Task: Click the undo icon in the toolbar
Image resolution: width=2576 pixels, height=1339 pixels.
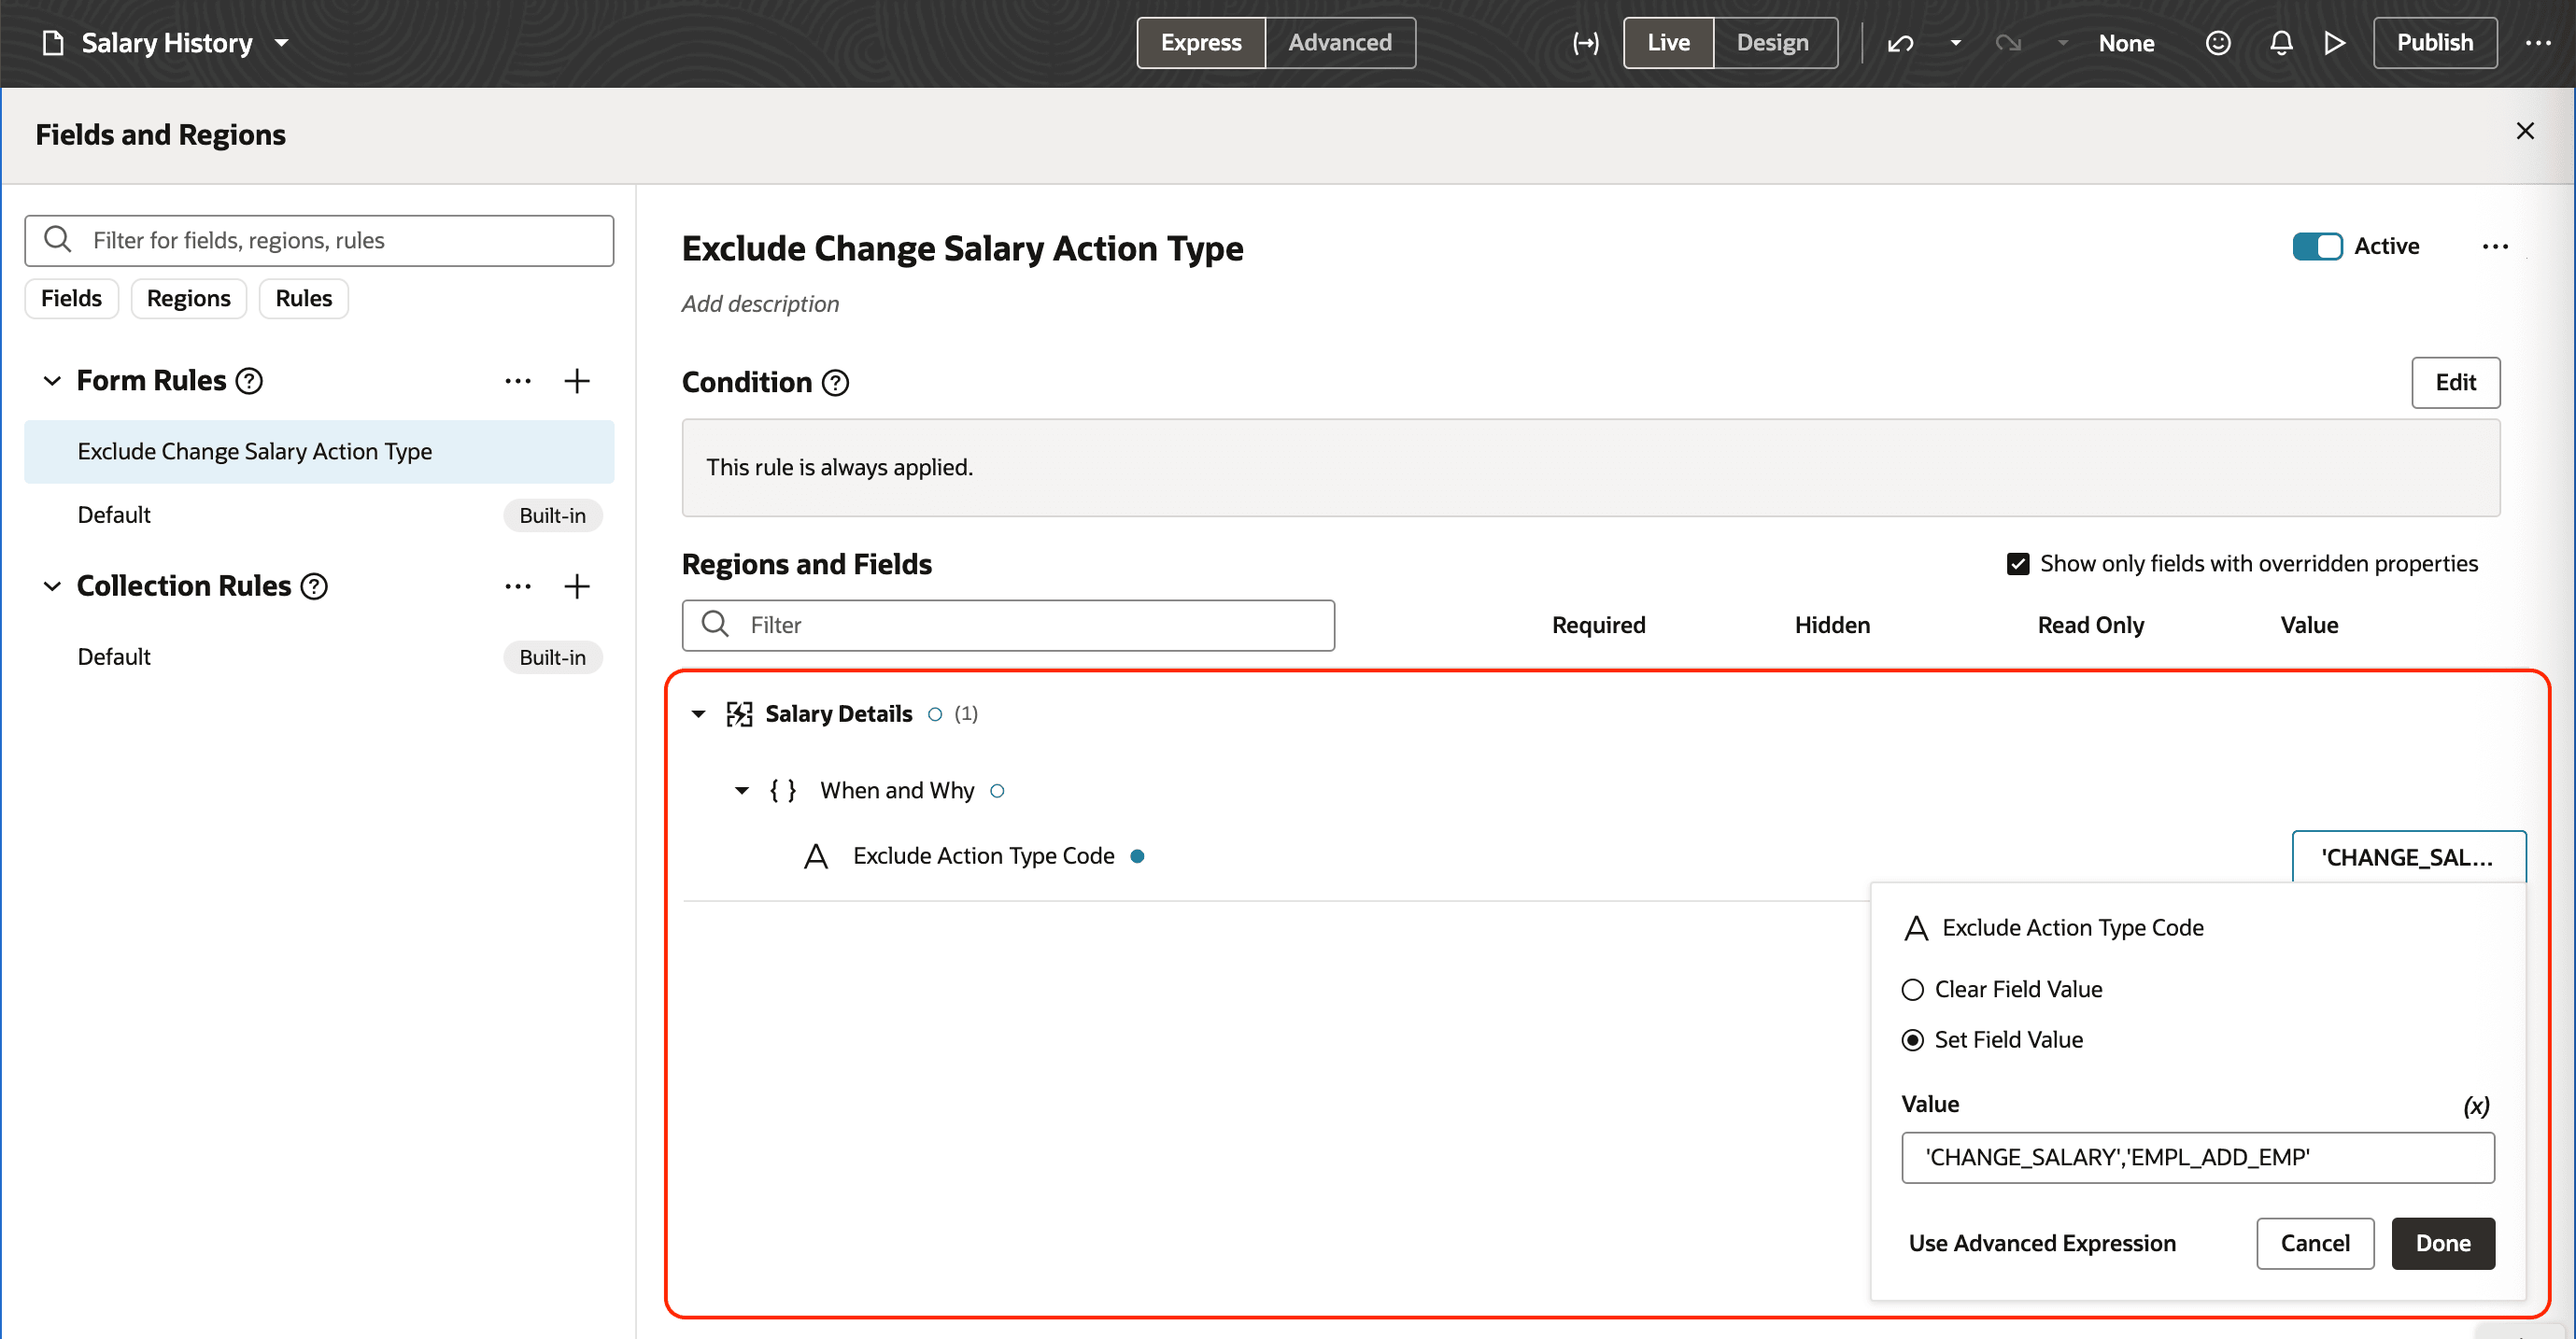Action: click(1899, 43)
